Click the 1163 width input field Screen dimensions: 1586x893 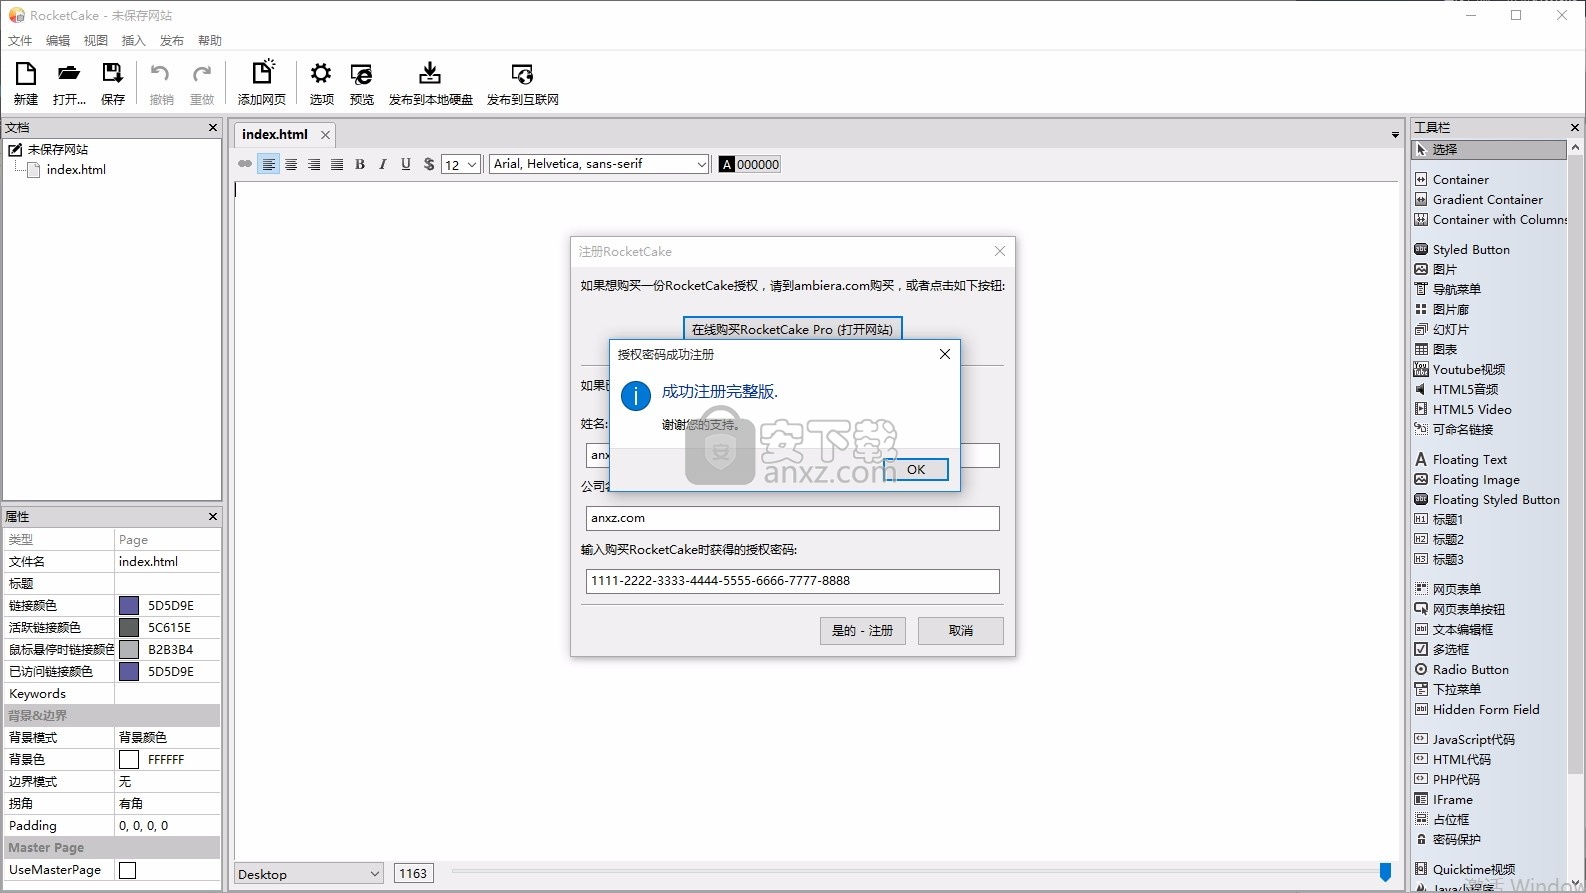pos(414,874)
